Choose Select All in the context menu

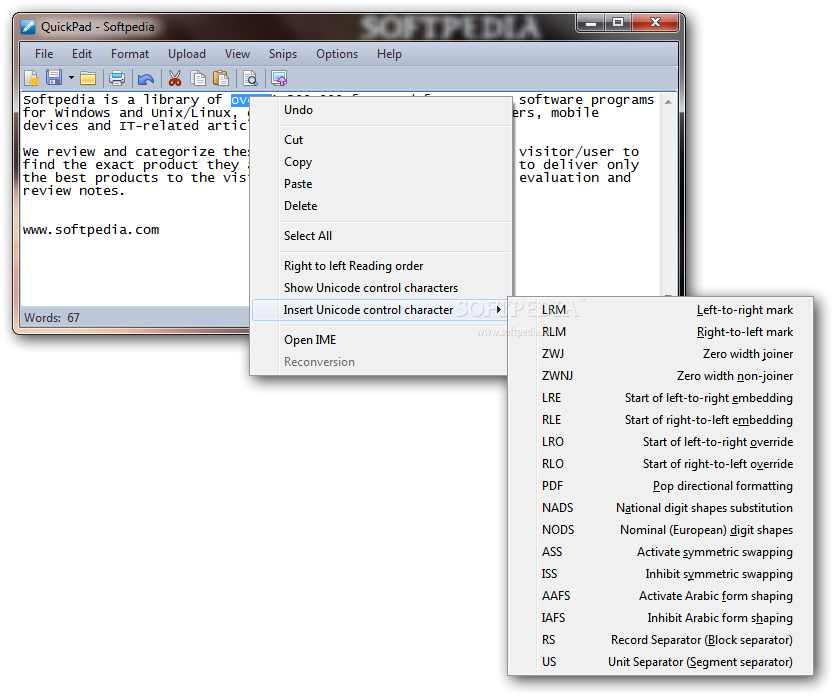pos(380,236)
